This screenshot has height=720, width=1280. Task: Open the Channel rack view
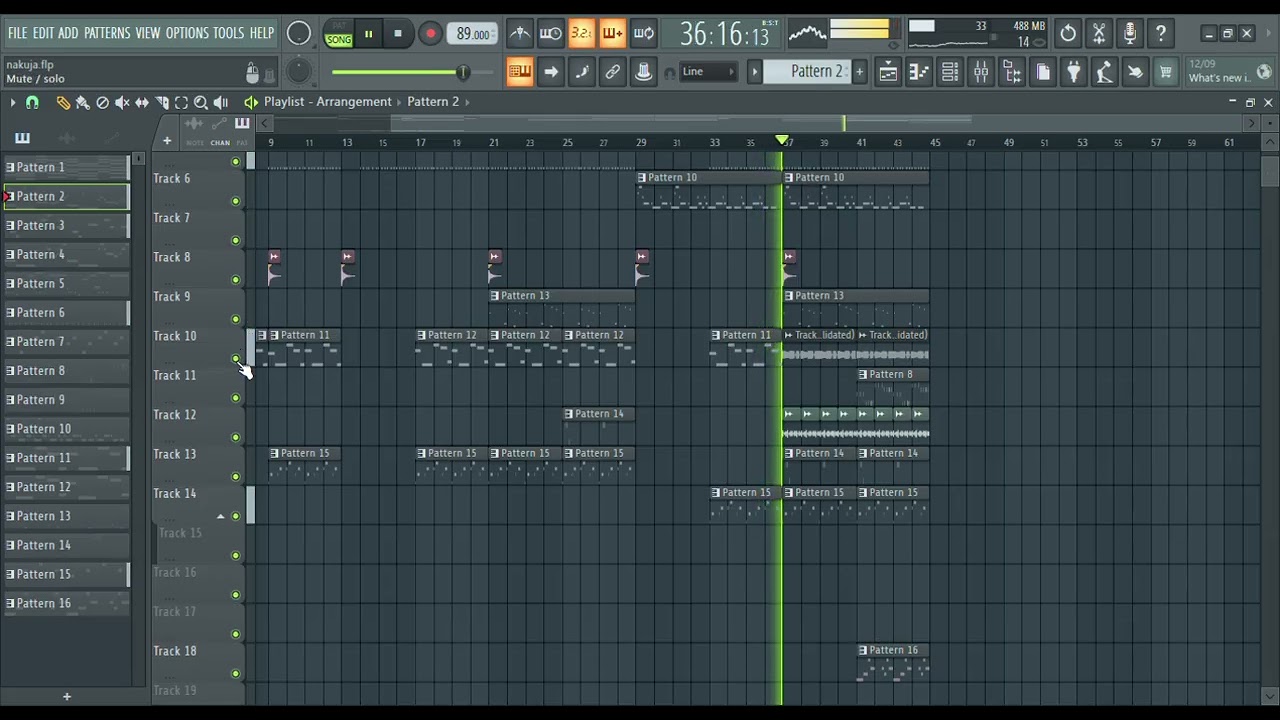pos(950,72)
